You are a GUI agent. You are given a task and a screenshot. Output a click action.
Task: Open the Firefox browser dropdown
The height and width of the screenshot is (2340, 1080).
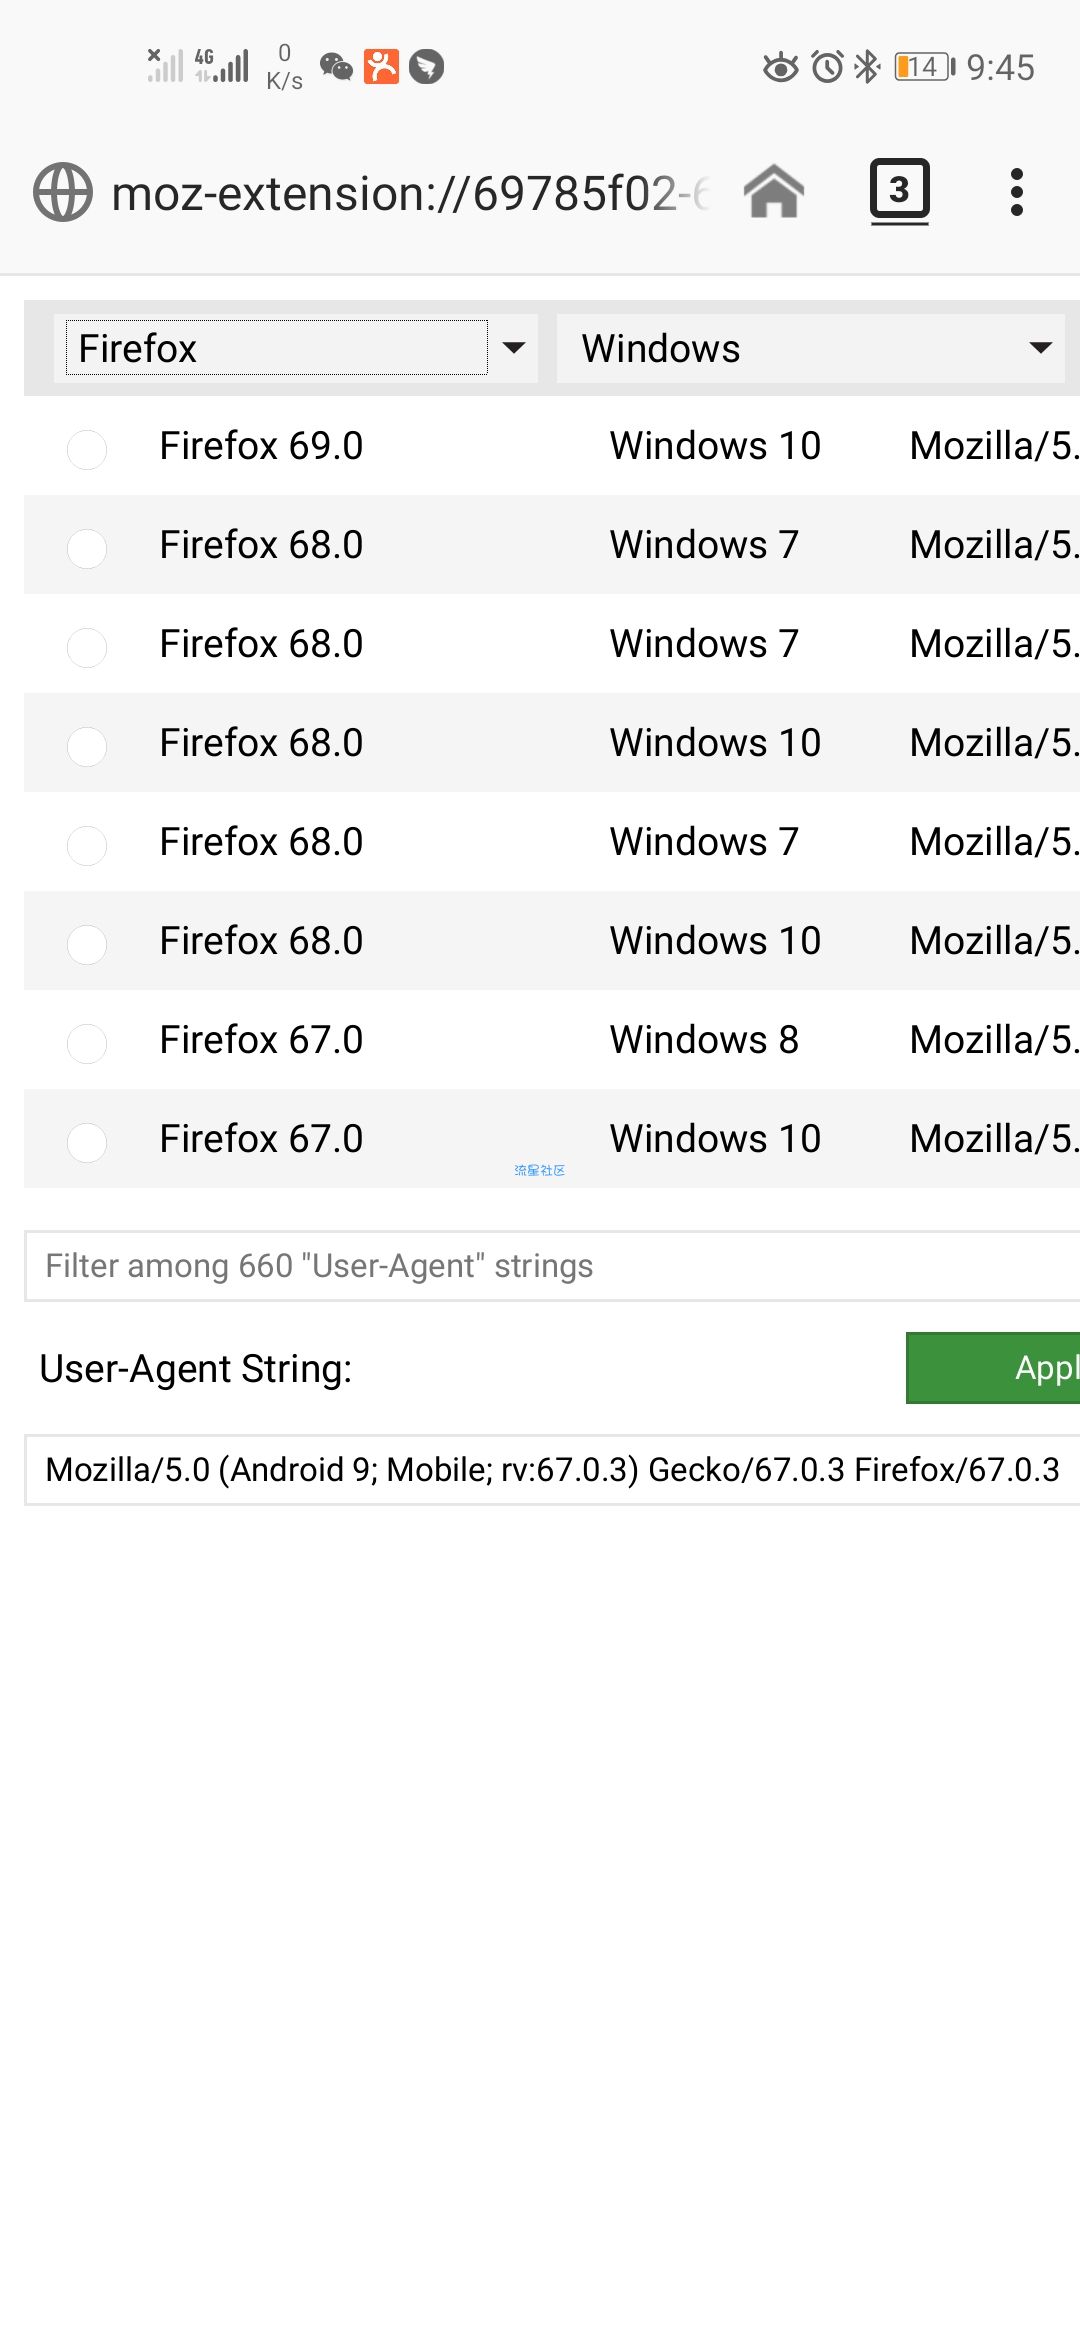(277, 348)
